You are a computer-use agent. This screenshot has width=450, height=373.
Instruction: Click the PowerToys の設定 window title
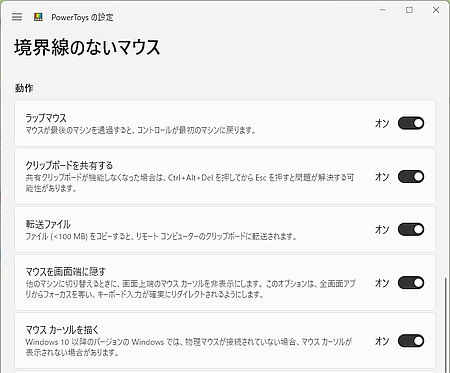(x=82, y=17)
